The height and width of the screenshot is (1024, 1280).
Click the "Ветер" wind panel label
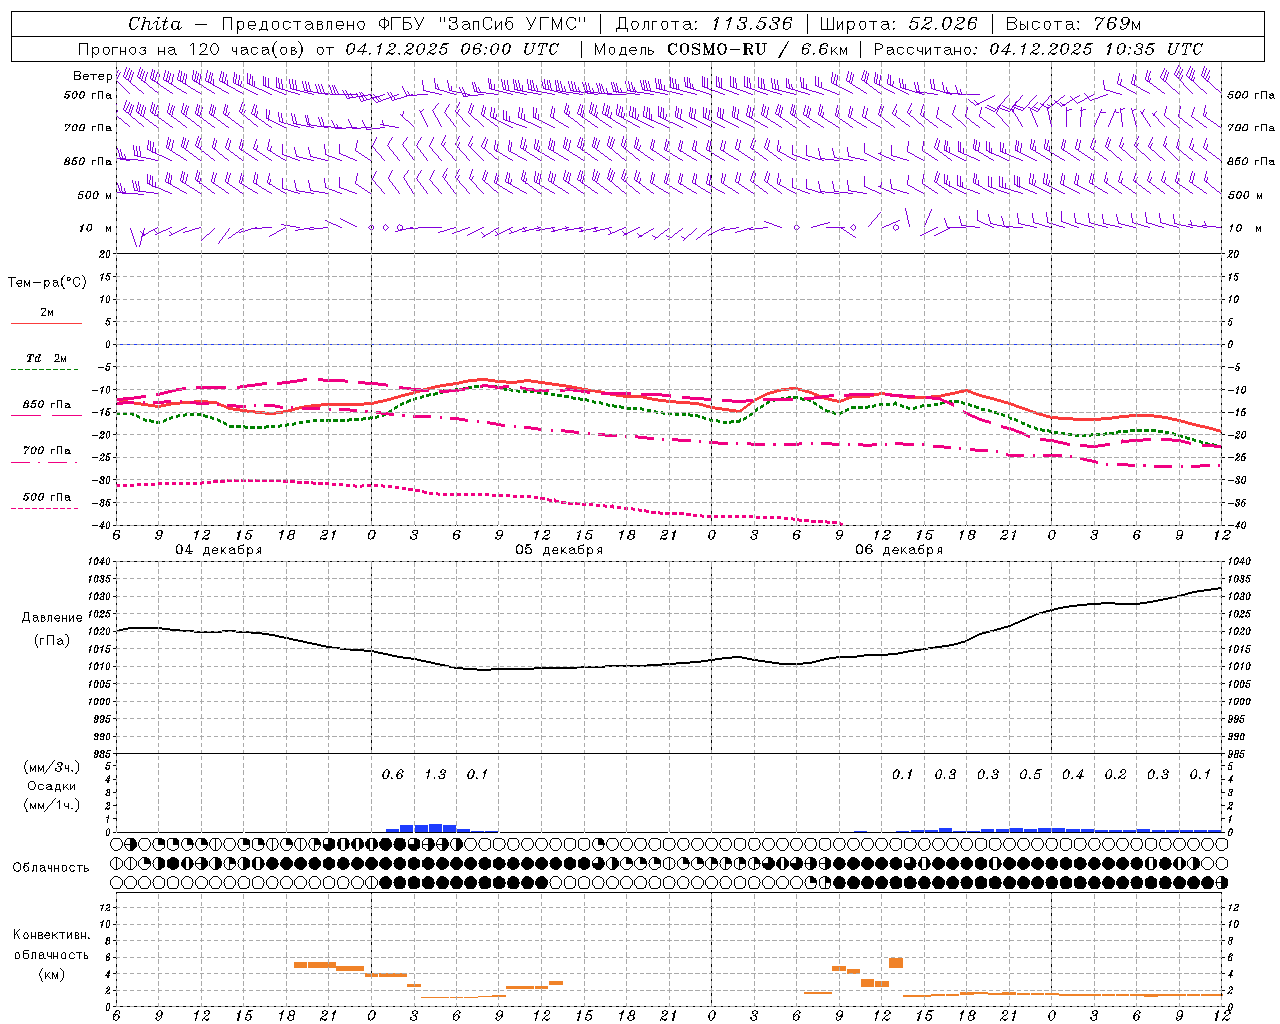[x=92, y=76]
